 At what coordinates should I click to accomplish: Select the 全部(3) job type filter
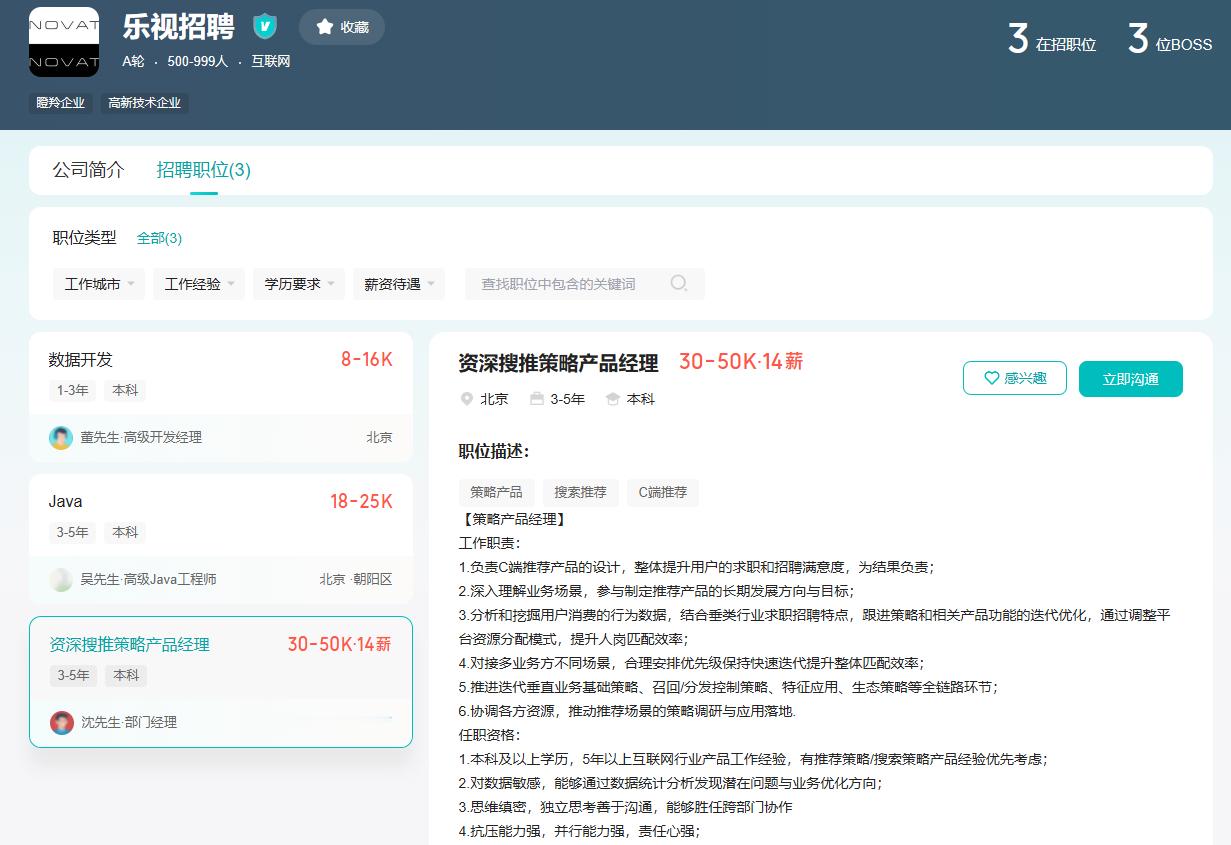(x=159, y=238)
